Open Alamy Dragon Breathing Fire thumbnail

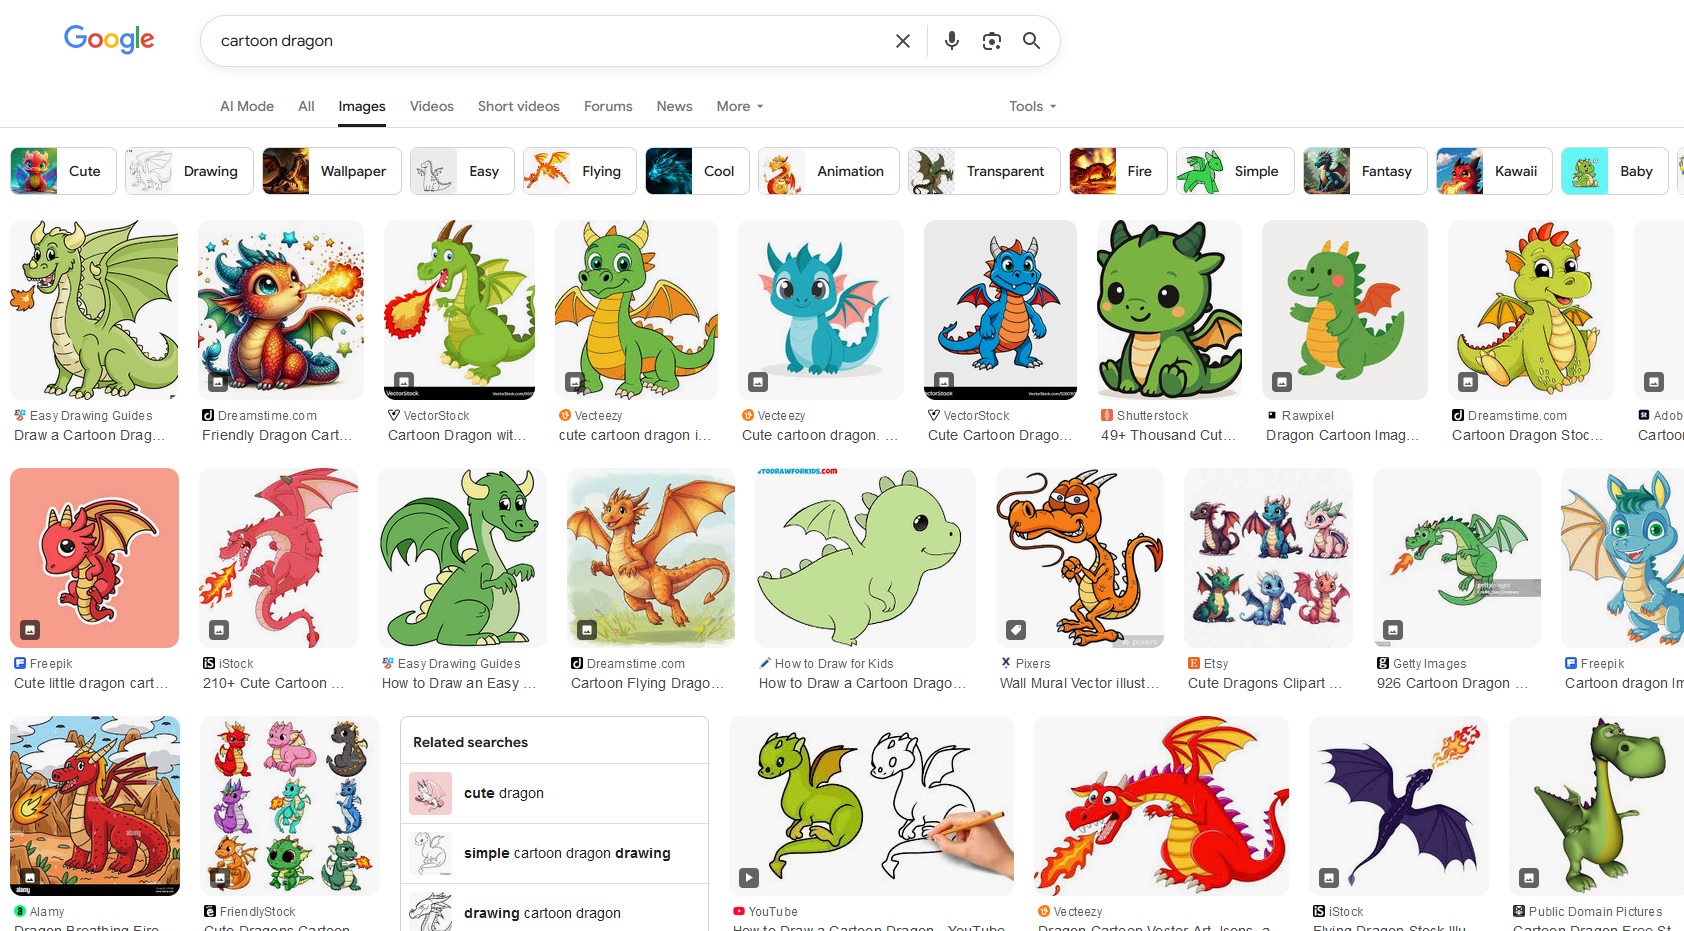click(x=95, y=806)
